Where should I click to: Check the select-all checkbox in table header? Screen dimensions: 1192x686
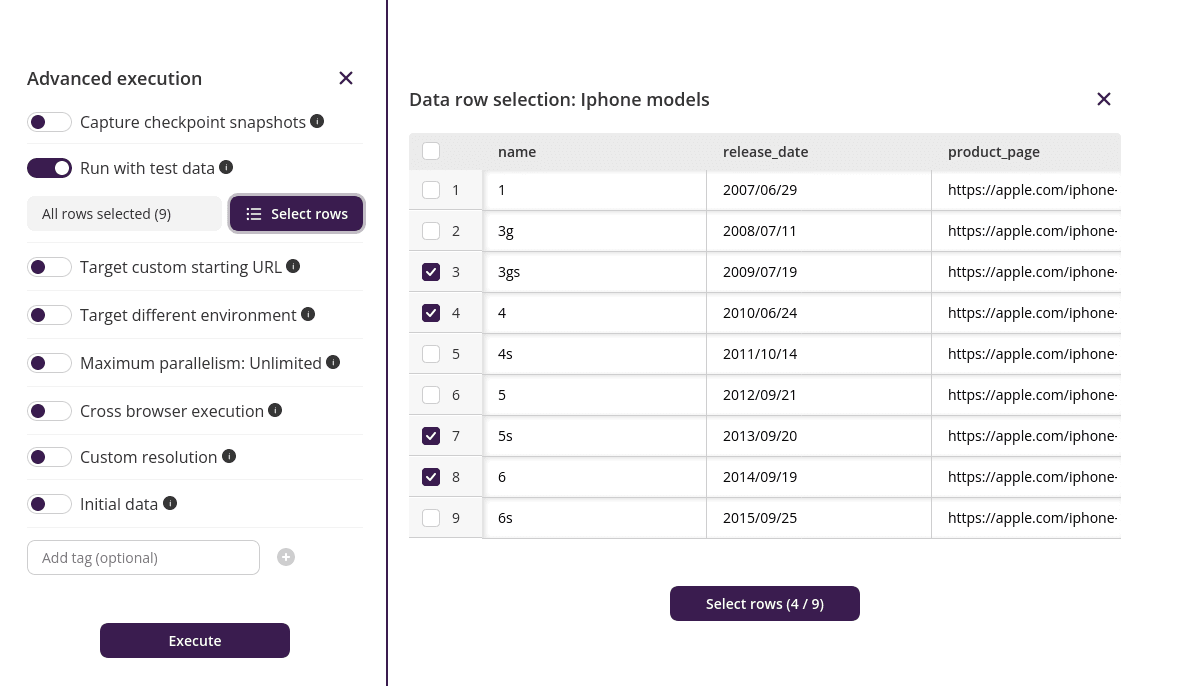pos(431,149)
